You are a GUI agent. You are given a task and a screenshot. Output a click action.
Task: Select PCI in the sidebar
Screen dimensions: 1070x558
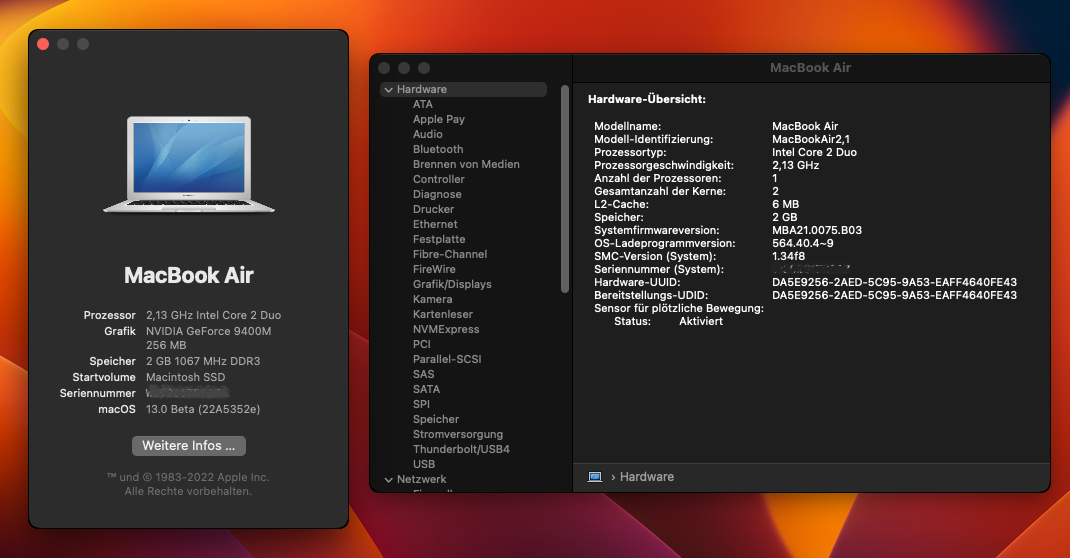pyautogui.click(x=421, y=344)
